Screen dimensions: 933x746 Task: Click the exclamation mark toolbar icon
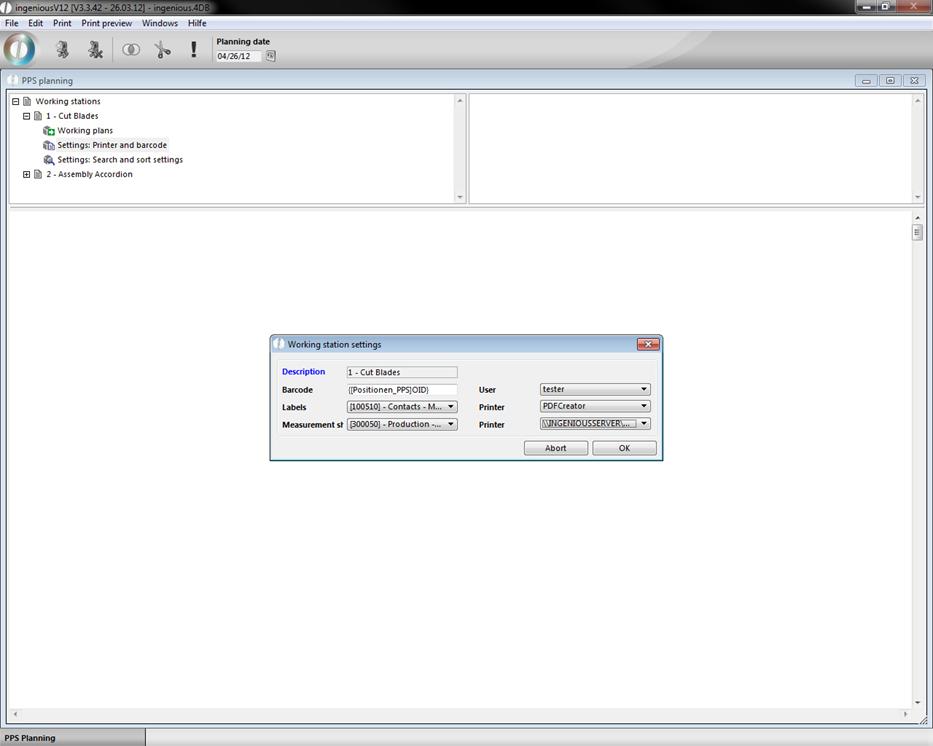pyautogui.click(x=193, y=49)
